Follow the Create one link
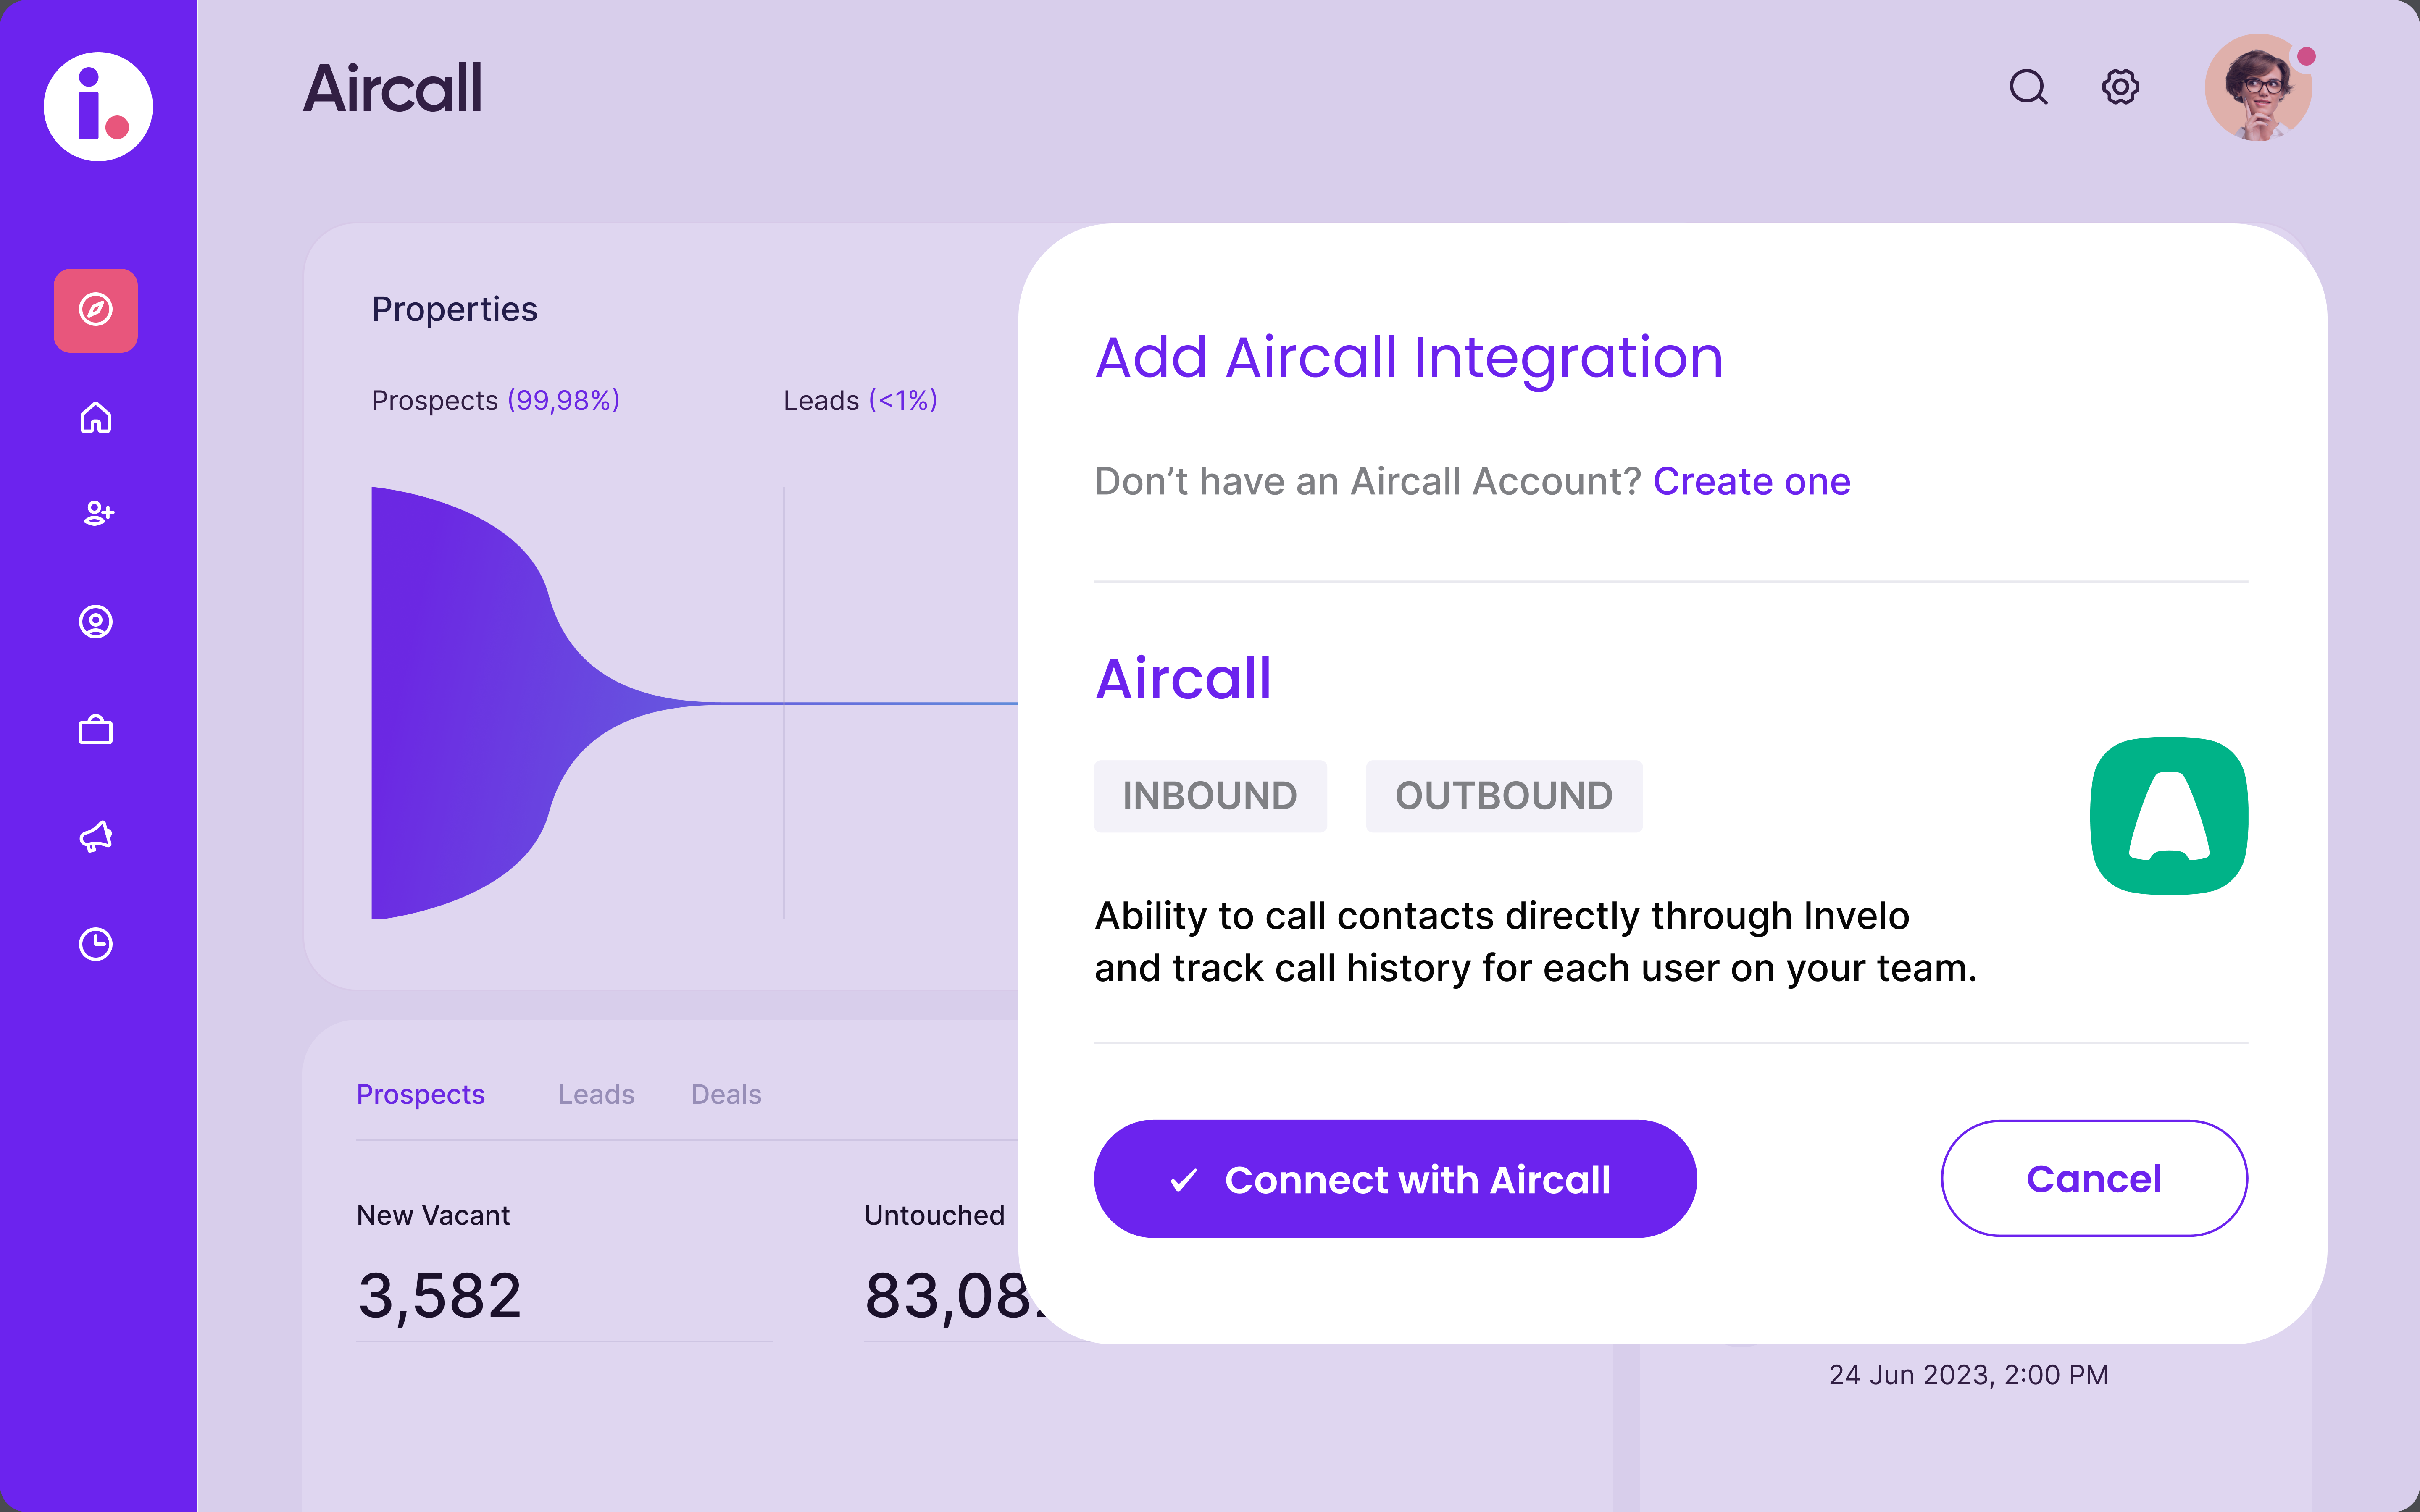Screen dimensions: 2420x1512 [x=1751, y=482]
